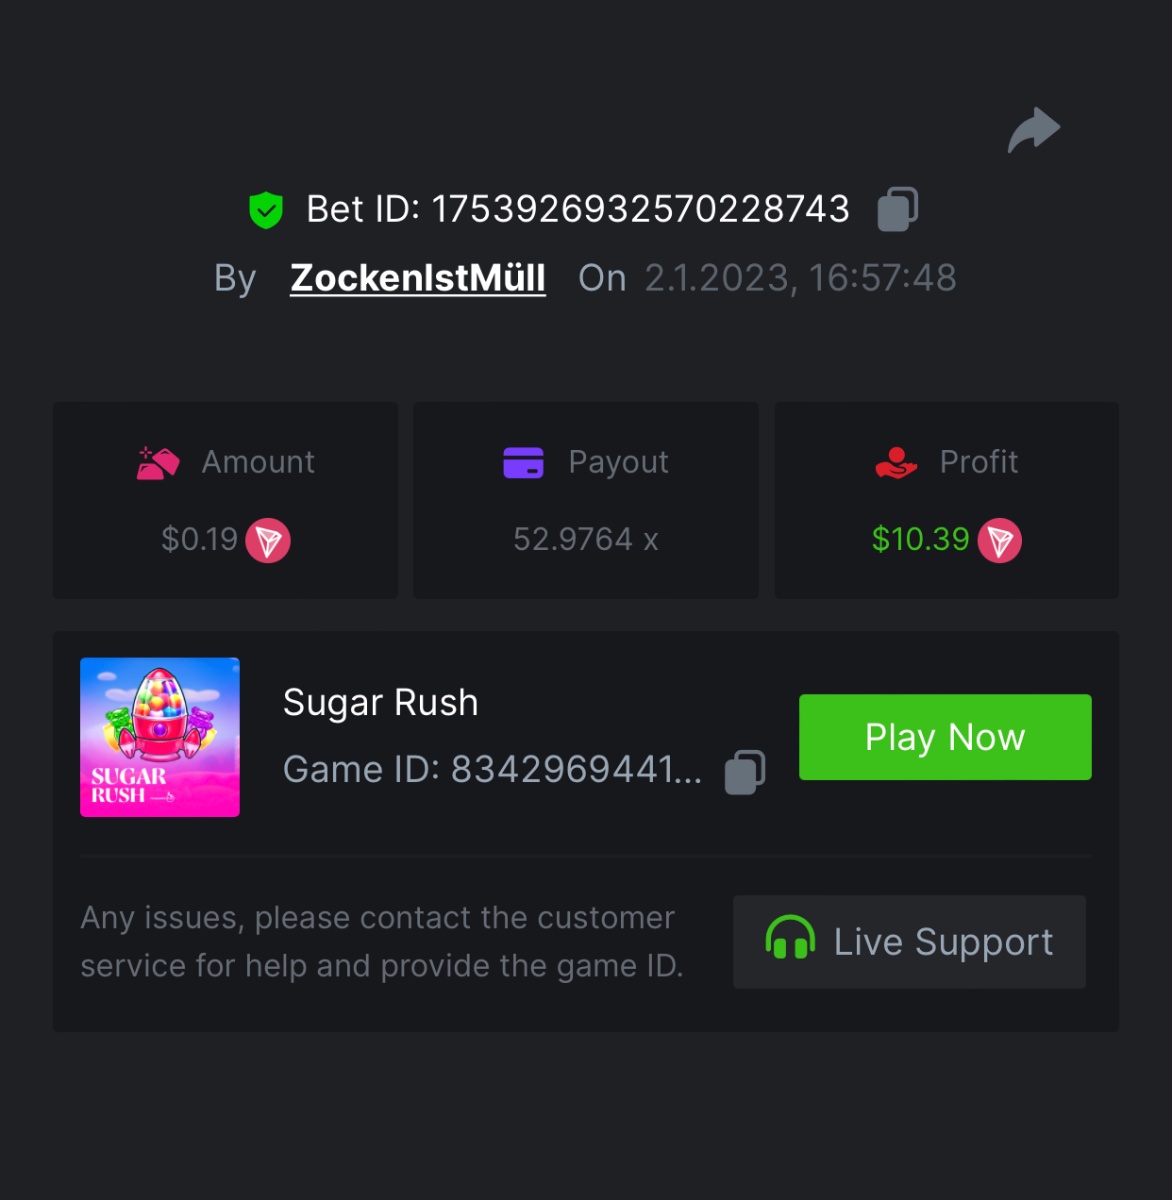Click the green $10.39 profit amount
1172x1200 pixels.
(x=920, y=540)
